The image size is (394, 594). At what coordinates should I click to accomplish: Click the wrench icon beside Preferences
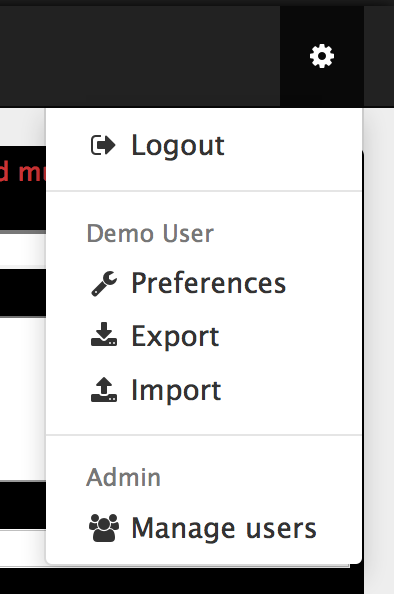click(104, 283)
